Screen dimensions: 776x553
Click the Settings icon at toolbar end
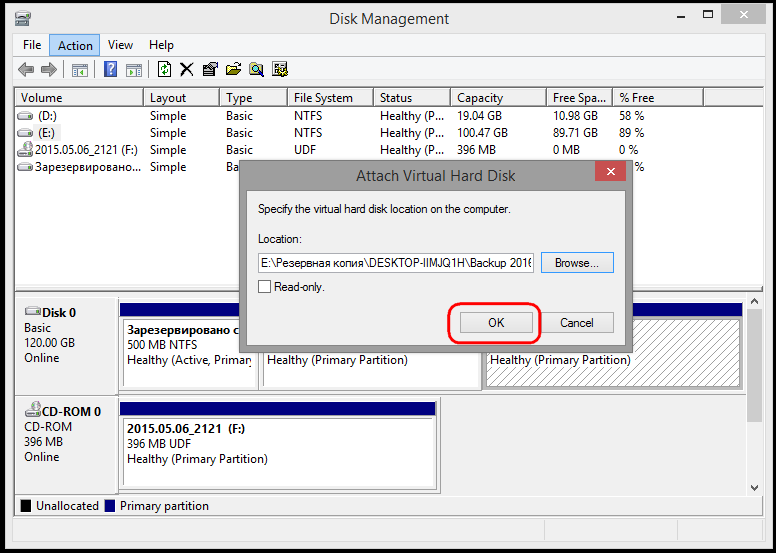pyautogui.click(x=280, y=69)
